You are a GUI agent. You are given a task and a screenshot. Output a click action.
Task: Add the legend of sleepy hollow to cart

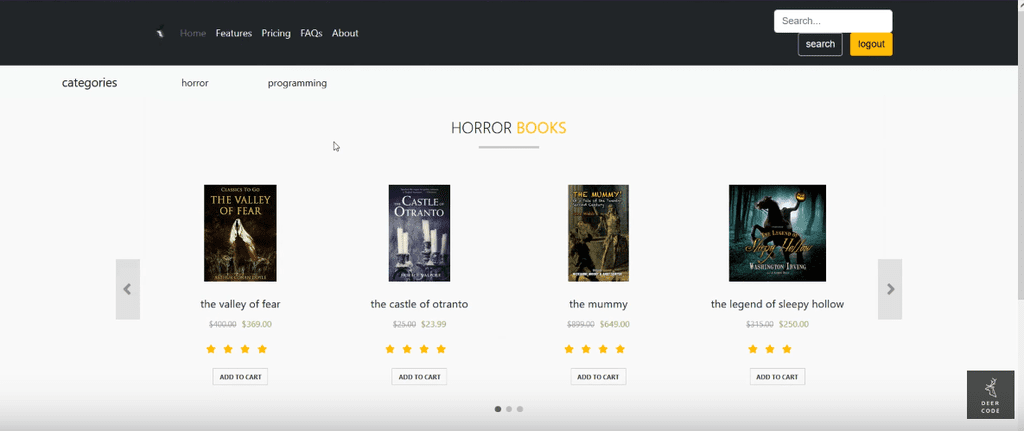777,377
